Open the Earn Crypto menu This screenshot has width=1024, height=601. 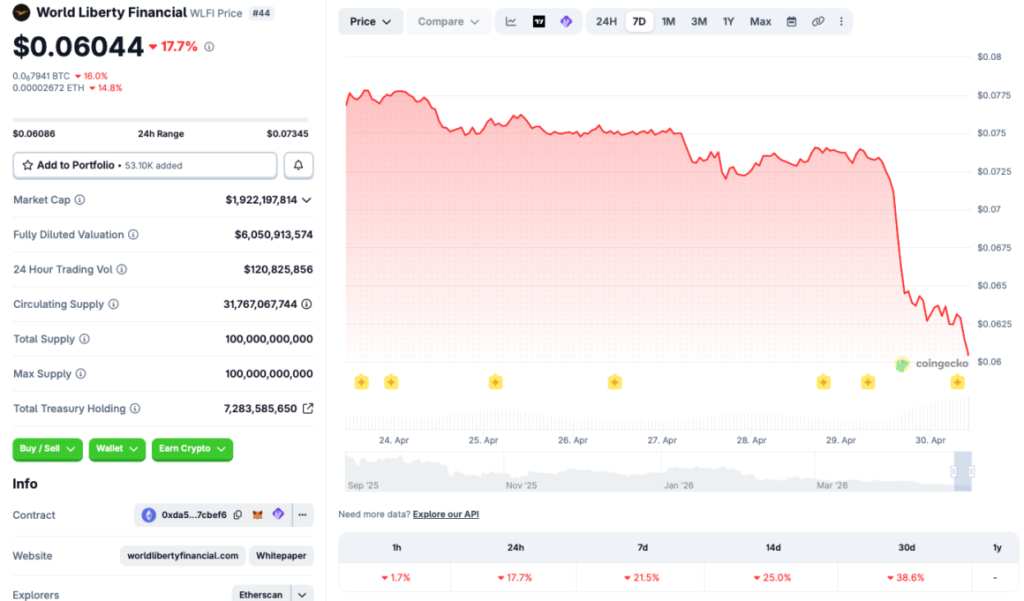(193, 449)
